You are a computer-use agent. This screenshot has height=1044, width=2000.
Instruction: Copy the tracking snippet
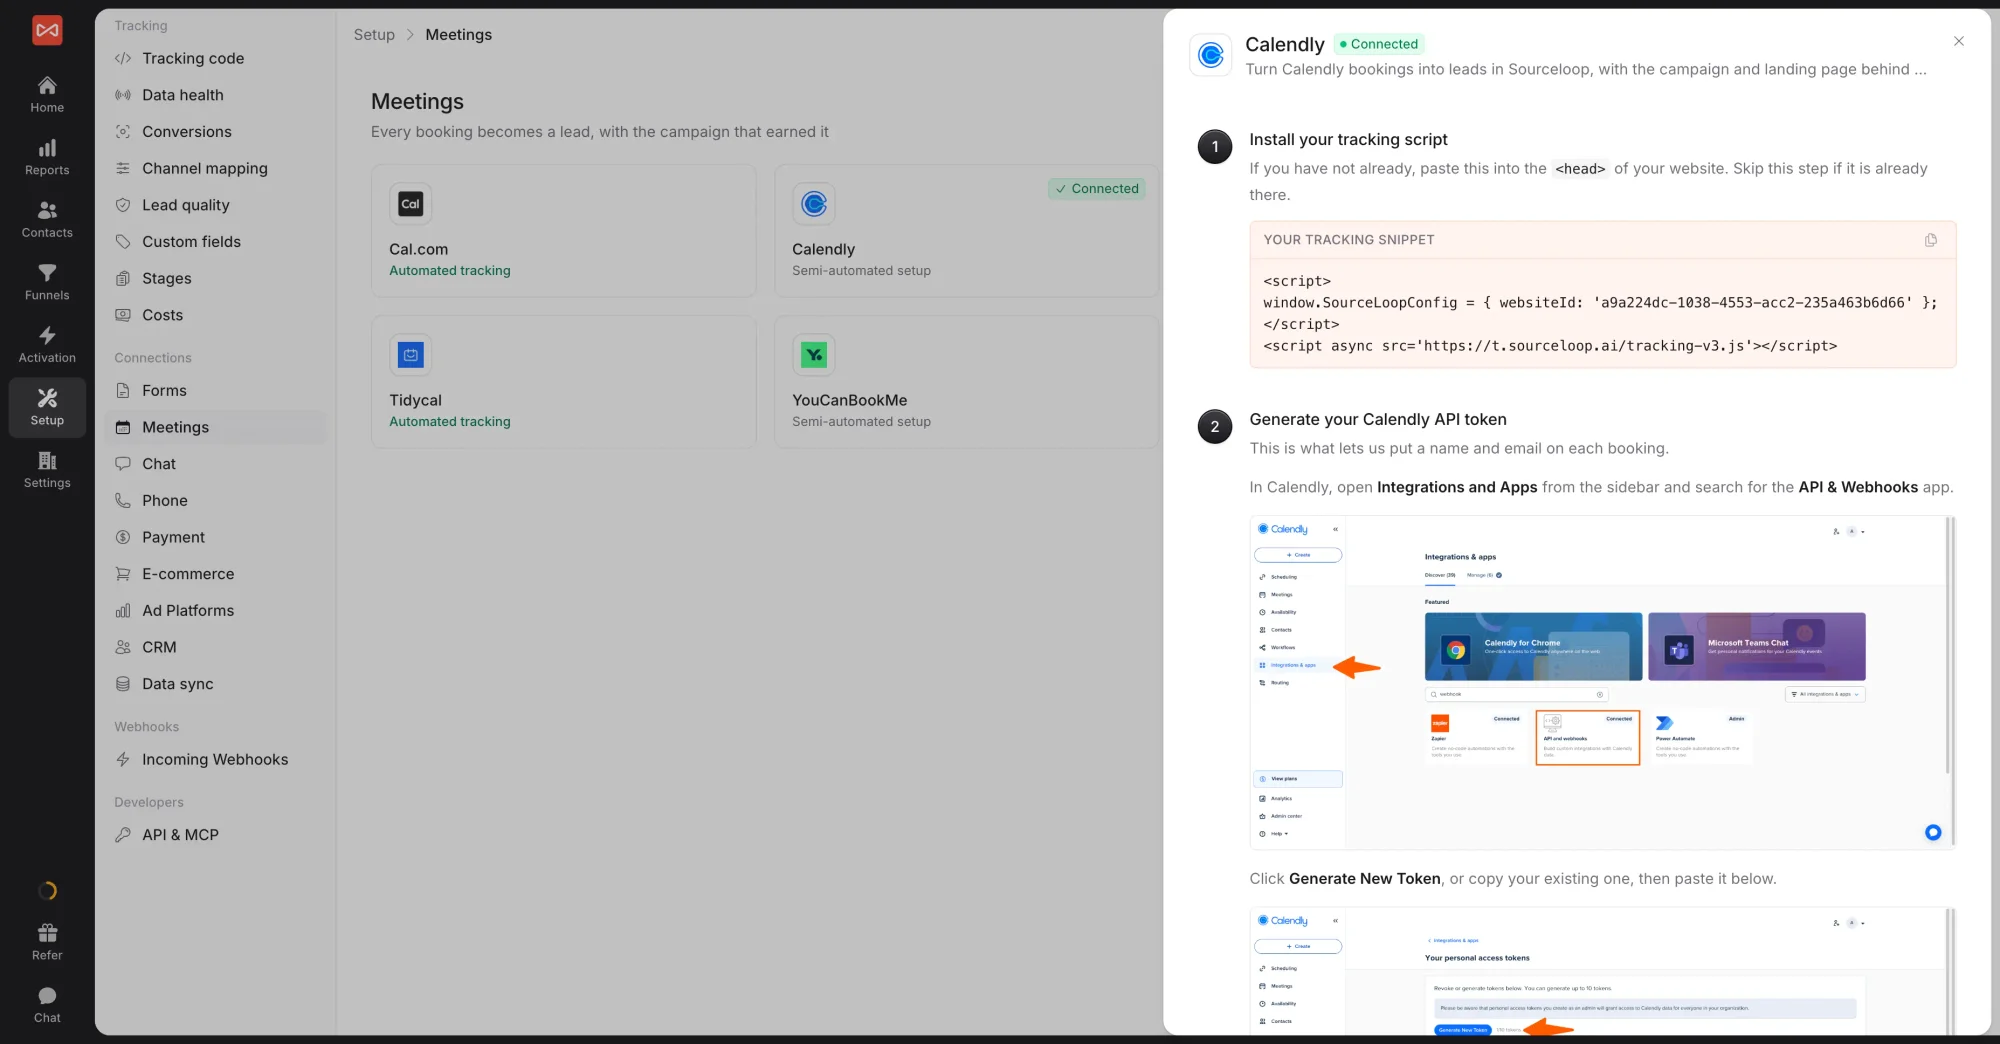point(1930,240)
